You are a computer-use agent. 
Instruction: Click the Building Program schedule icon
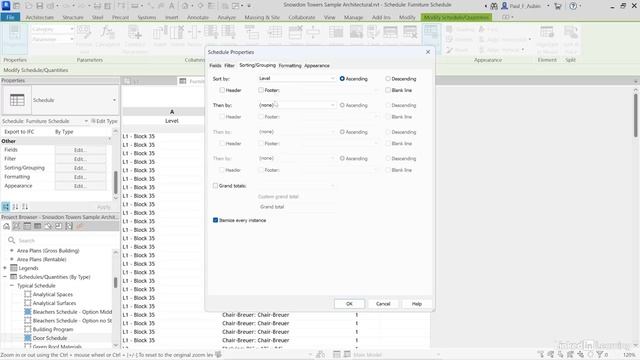point(28,329)
